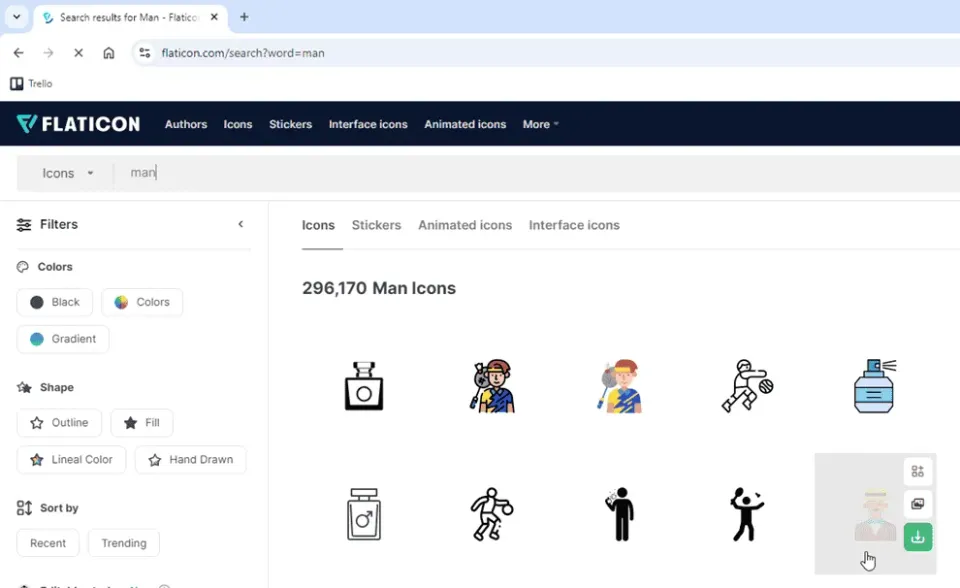This screenshot has height=588, width=960.
Task: Switch to the Stickers results tab
Action: (x=376, y=225)
